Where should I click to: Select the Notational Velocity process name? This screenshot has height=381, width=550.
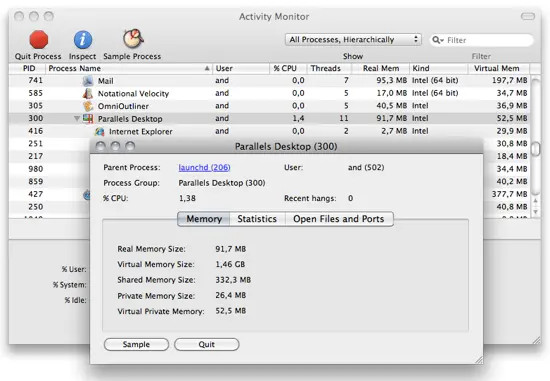click(133, 94)
